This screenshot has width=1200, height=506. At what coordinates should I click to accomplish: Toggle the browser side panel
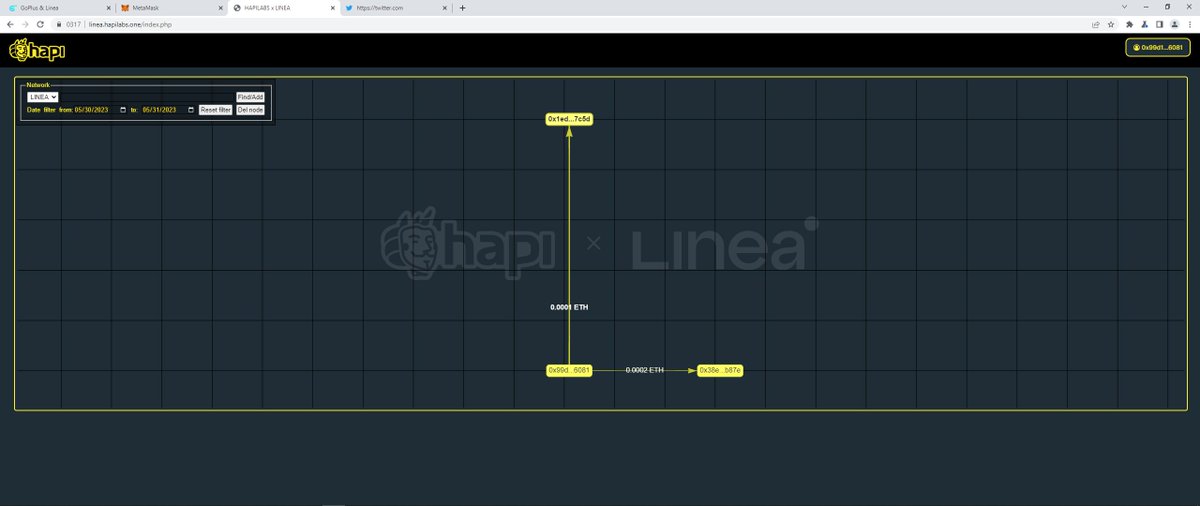click(x=1159, y=24)
